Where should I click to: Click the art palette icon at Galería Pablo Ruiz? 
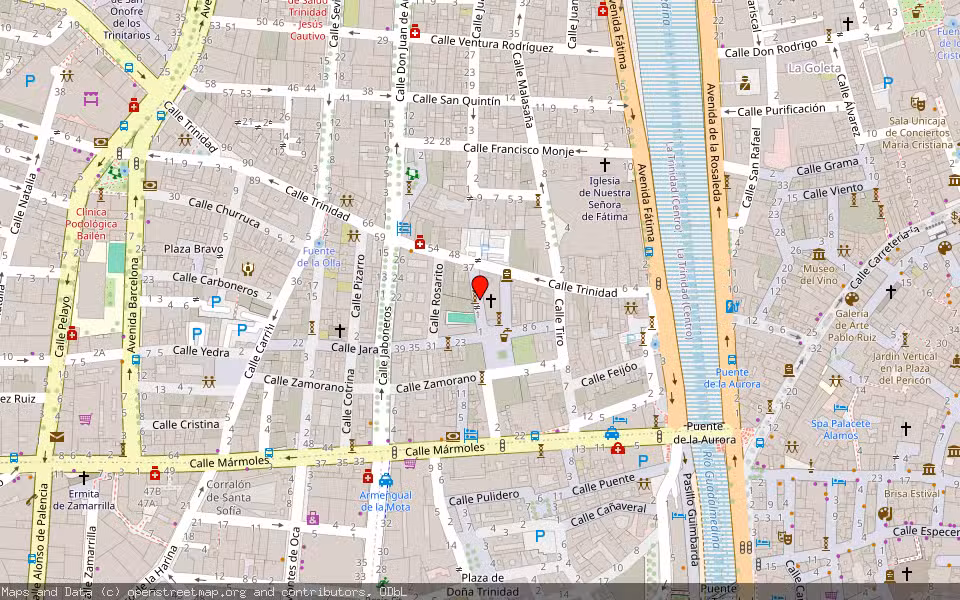pos(852,298)
